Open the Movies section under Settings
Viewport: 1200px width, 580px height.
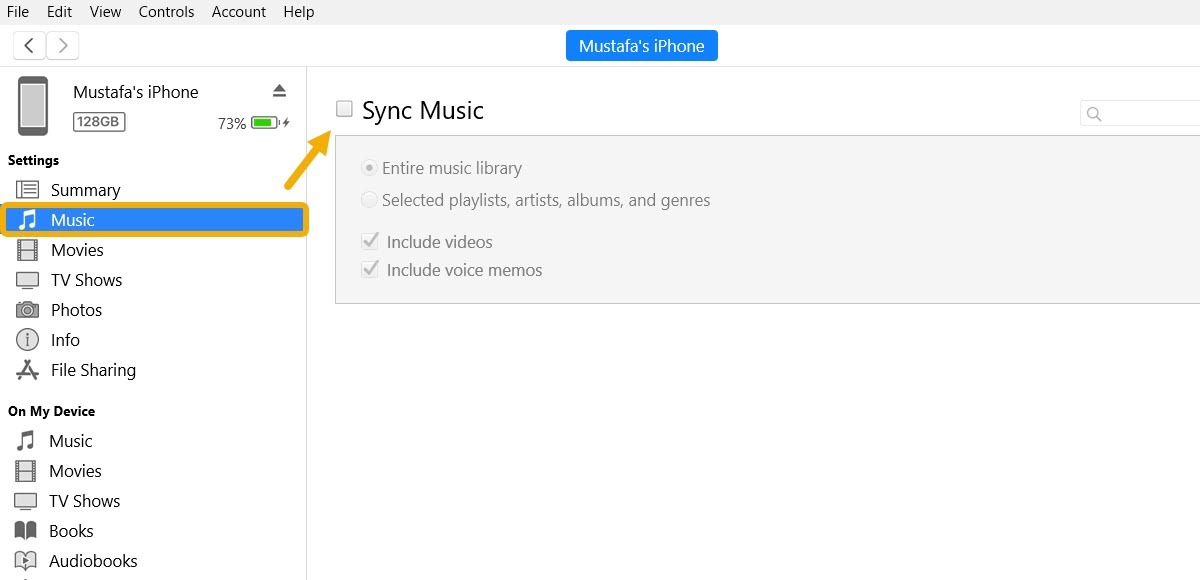(27, 249)
